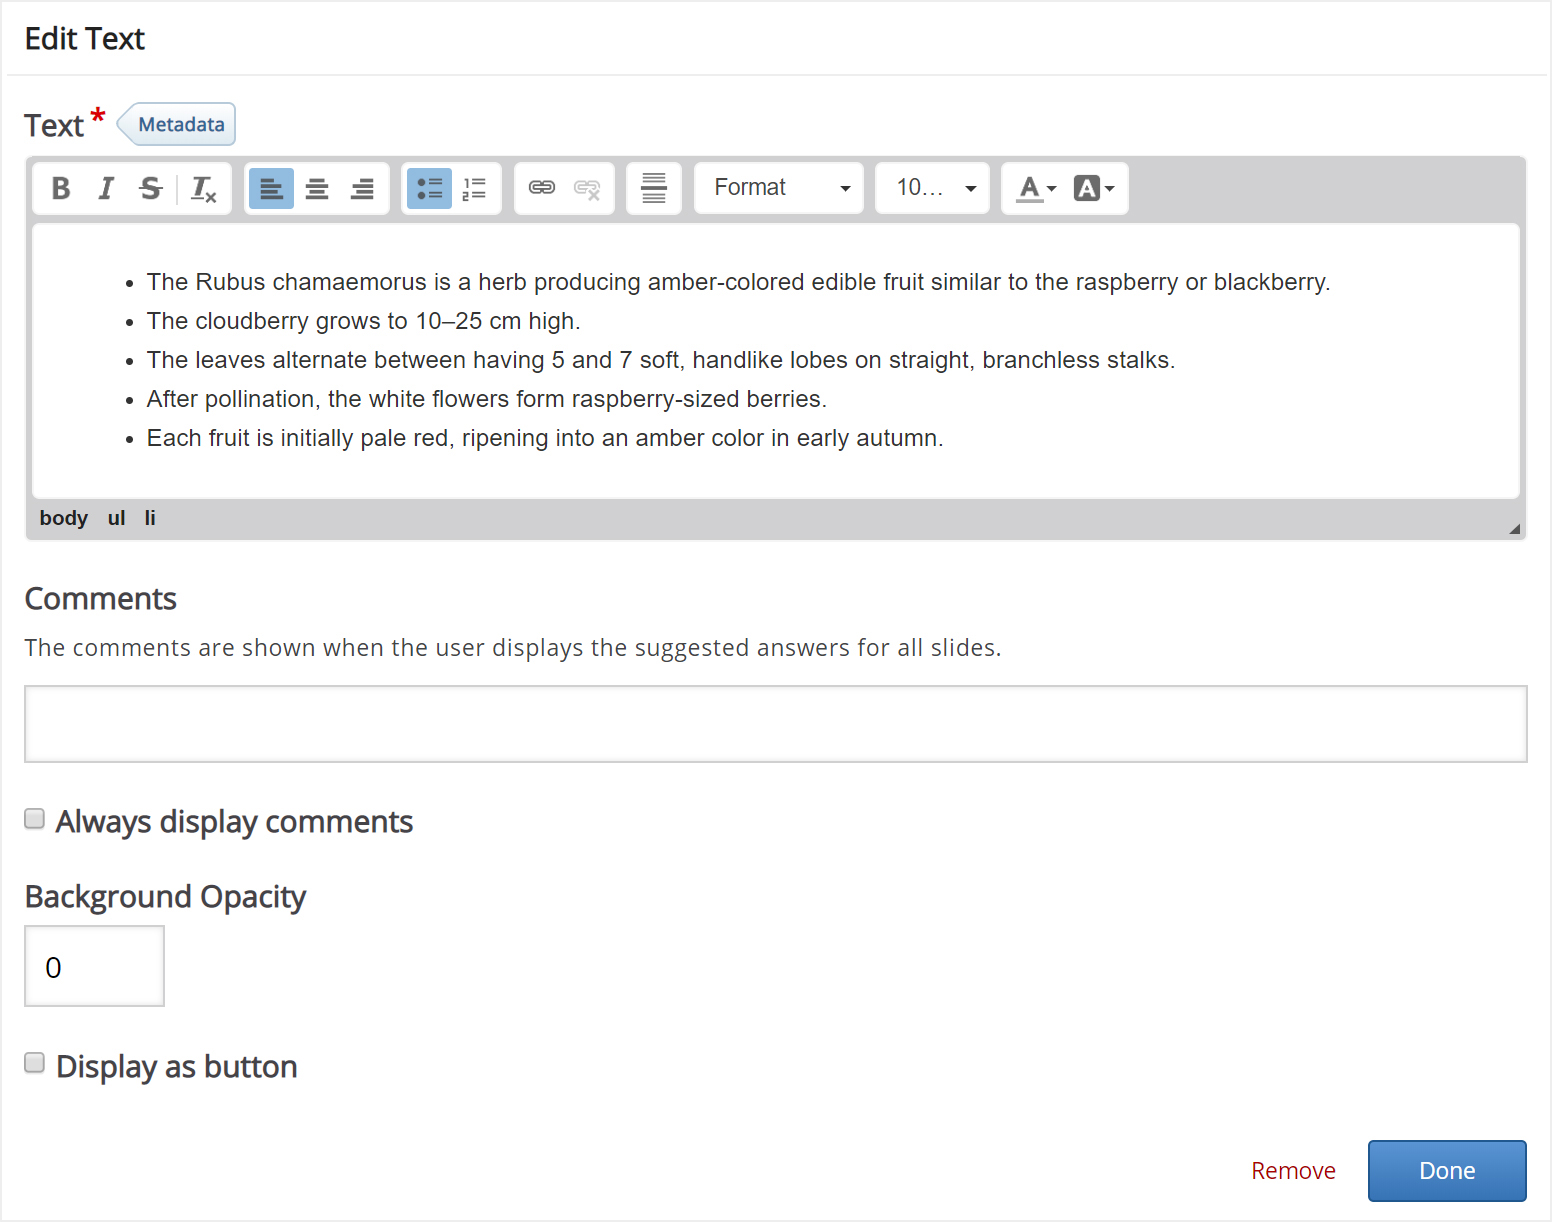The height and width of the screenshot is (1222, 1552).
Task: Toggle italic formatting
Action: click(106, 188)
